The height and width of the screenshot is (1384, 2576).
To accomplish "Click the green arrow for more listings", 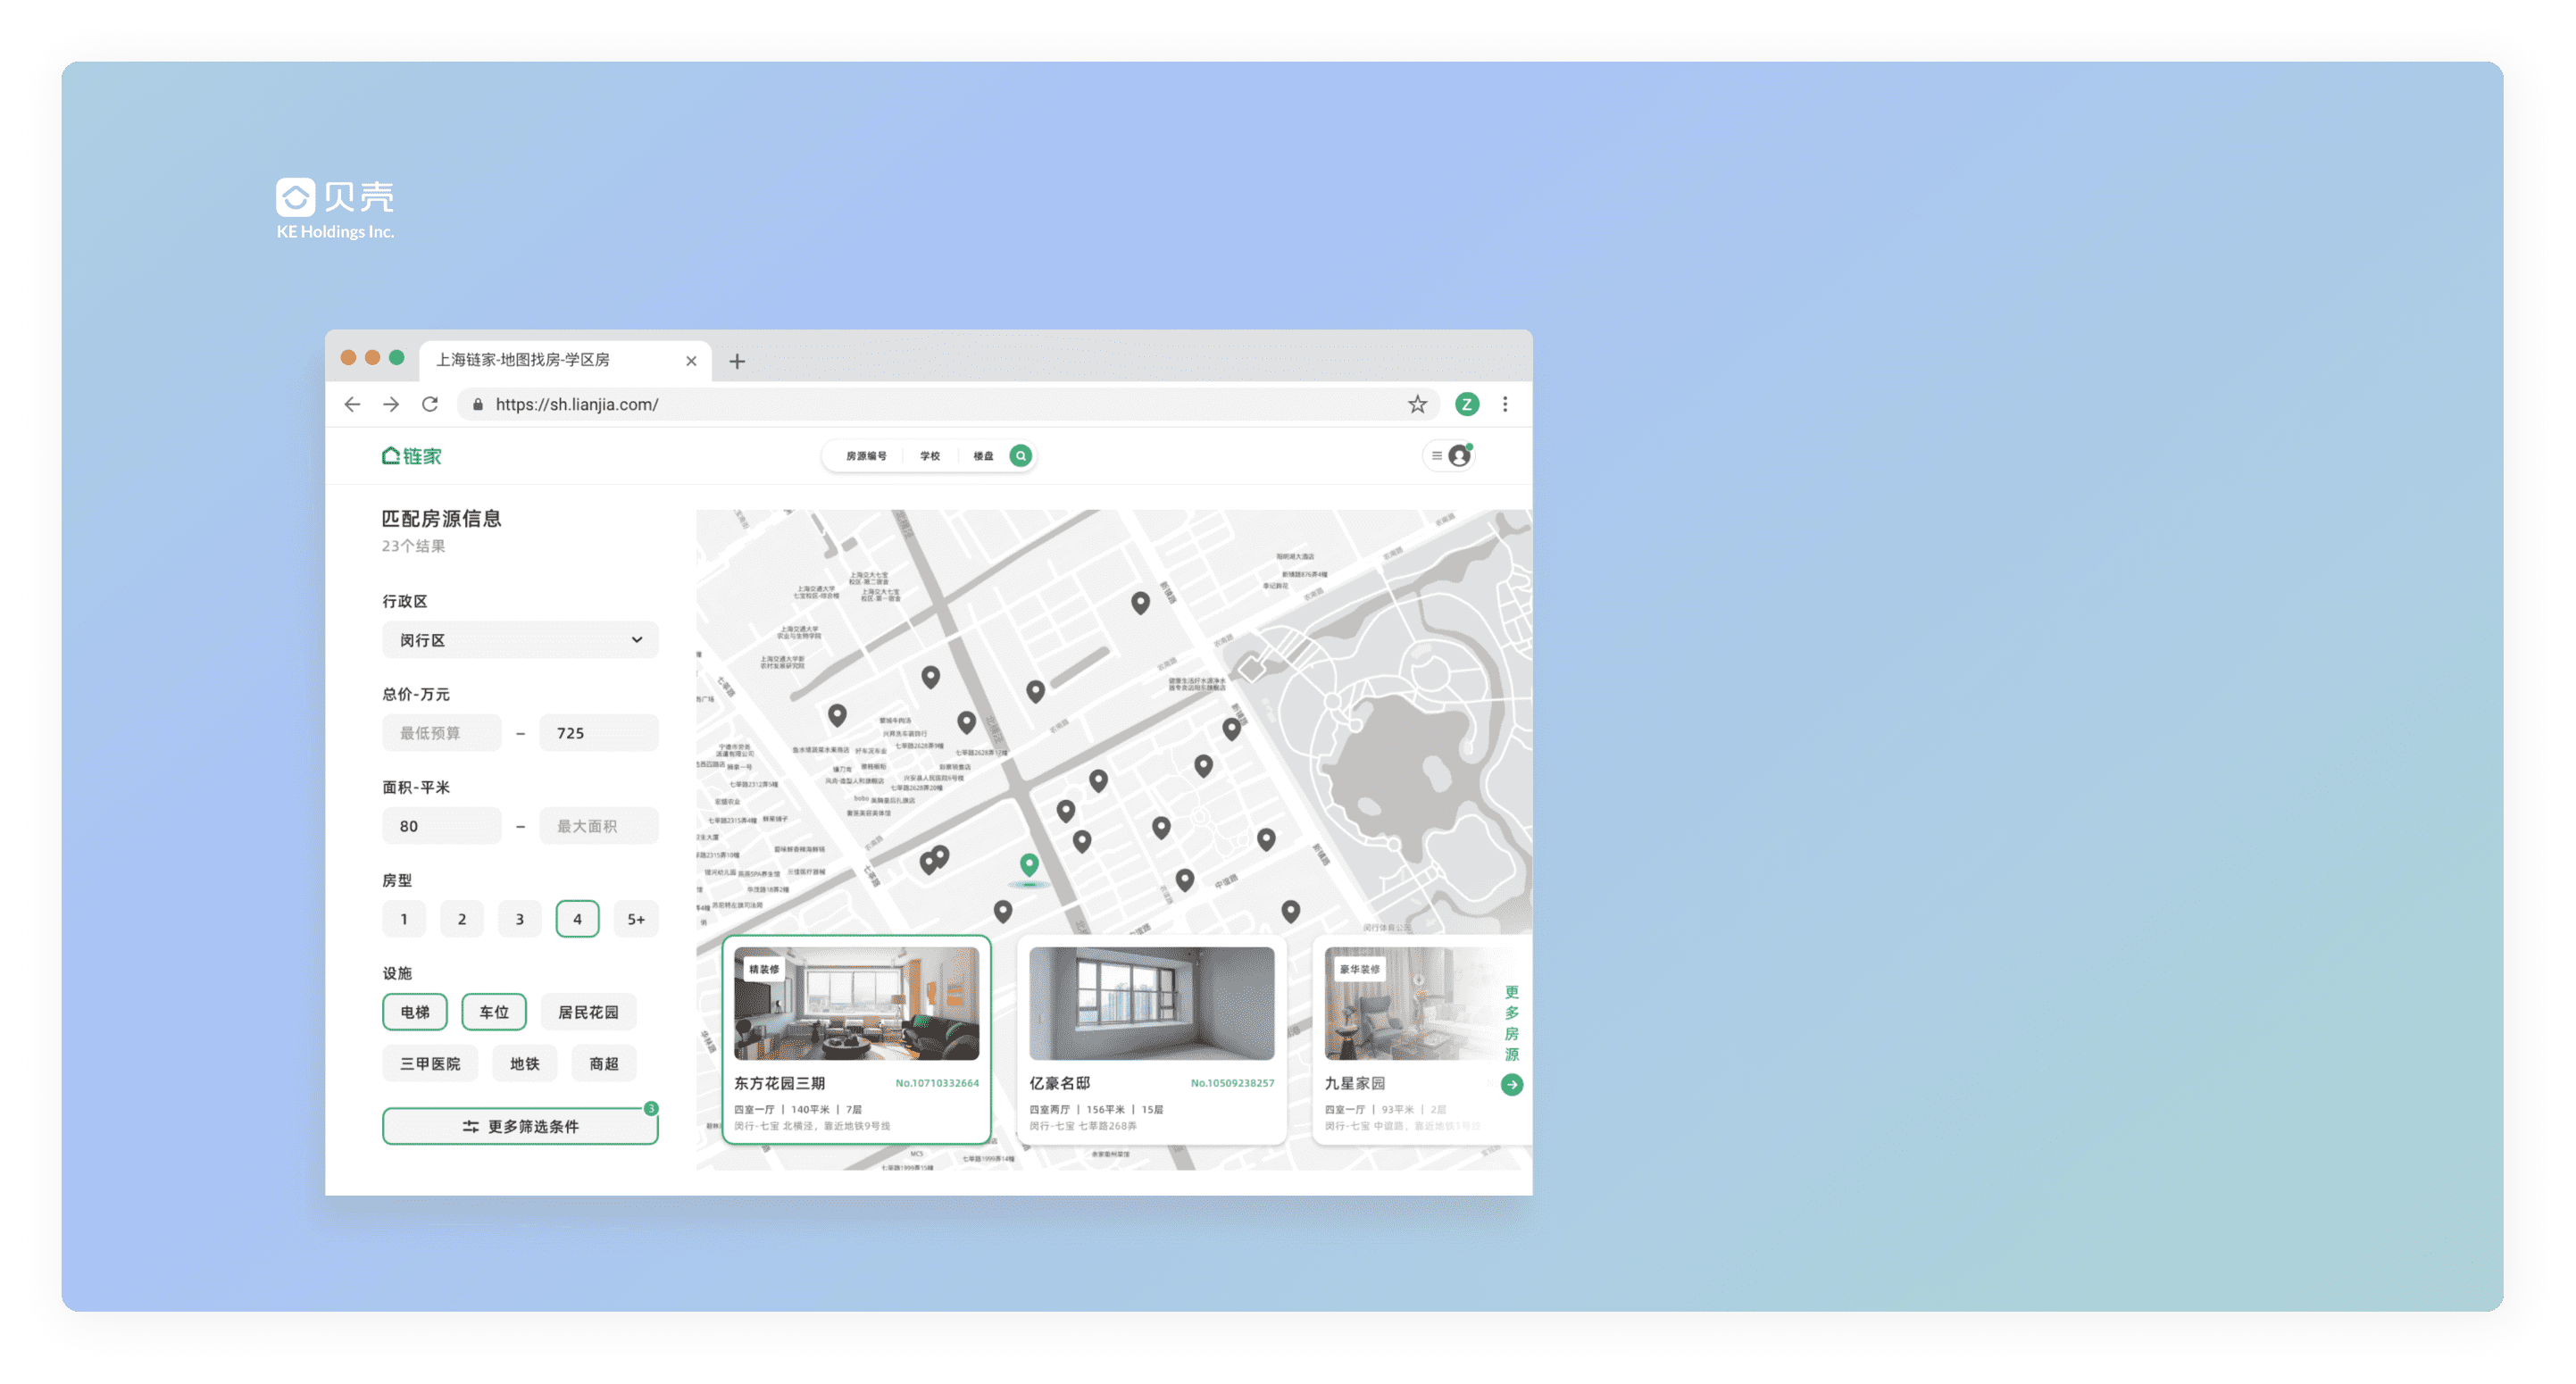I will [x=1511, y=1084].
